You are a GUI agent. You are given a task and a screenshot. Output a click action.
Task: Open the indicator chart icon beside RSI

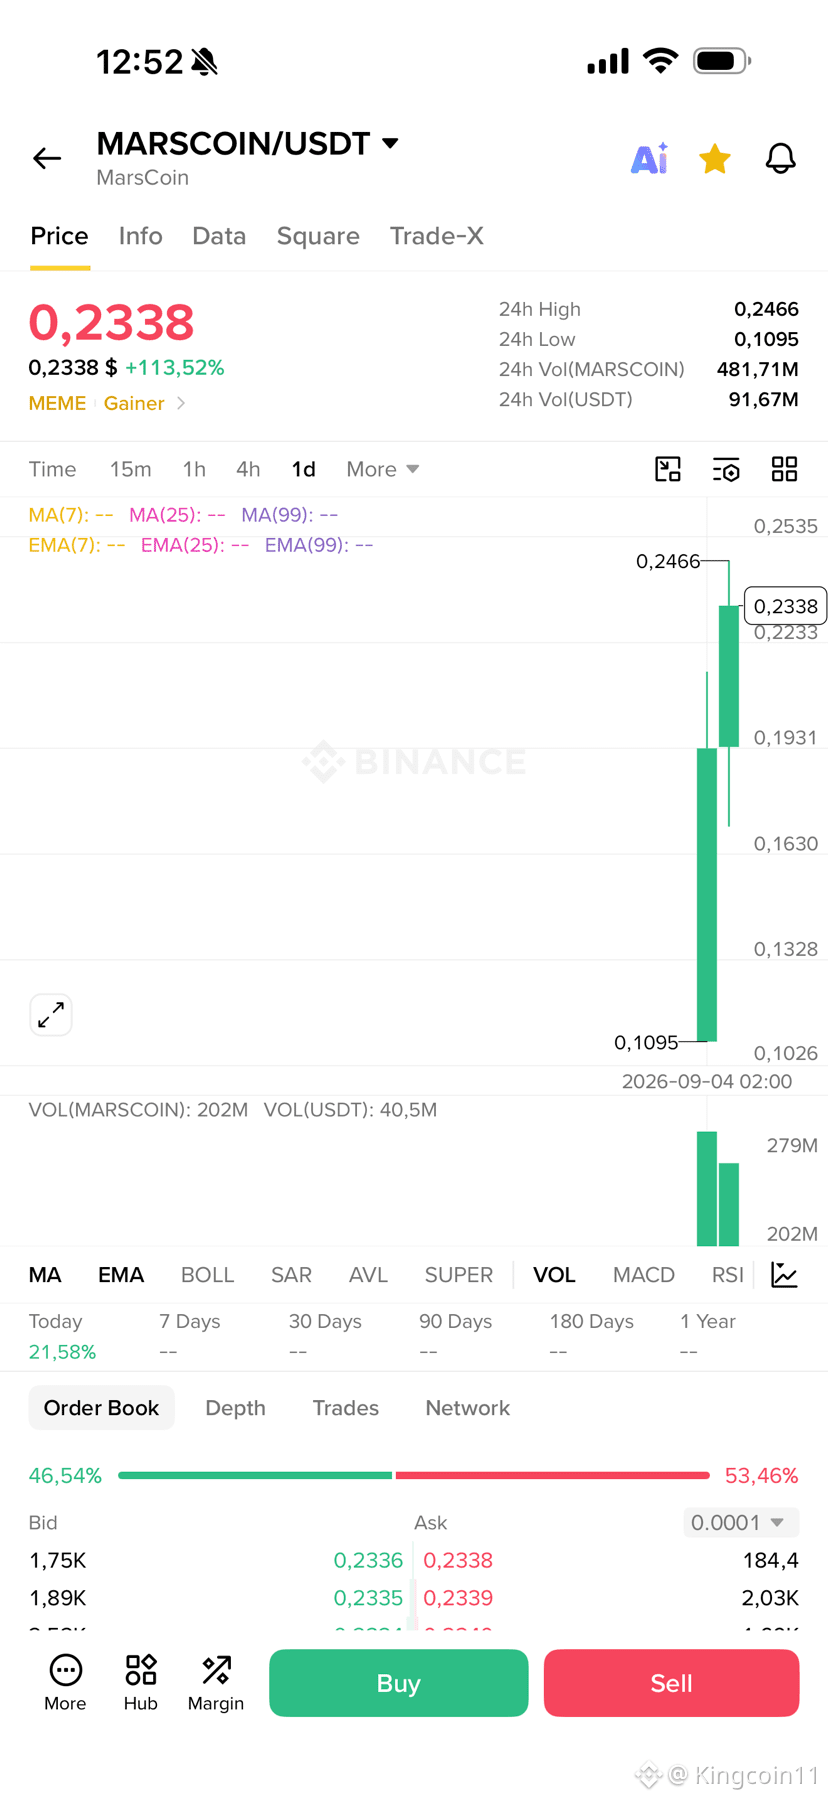point(785,1275)
